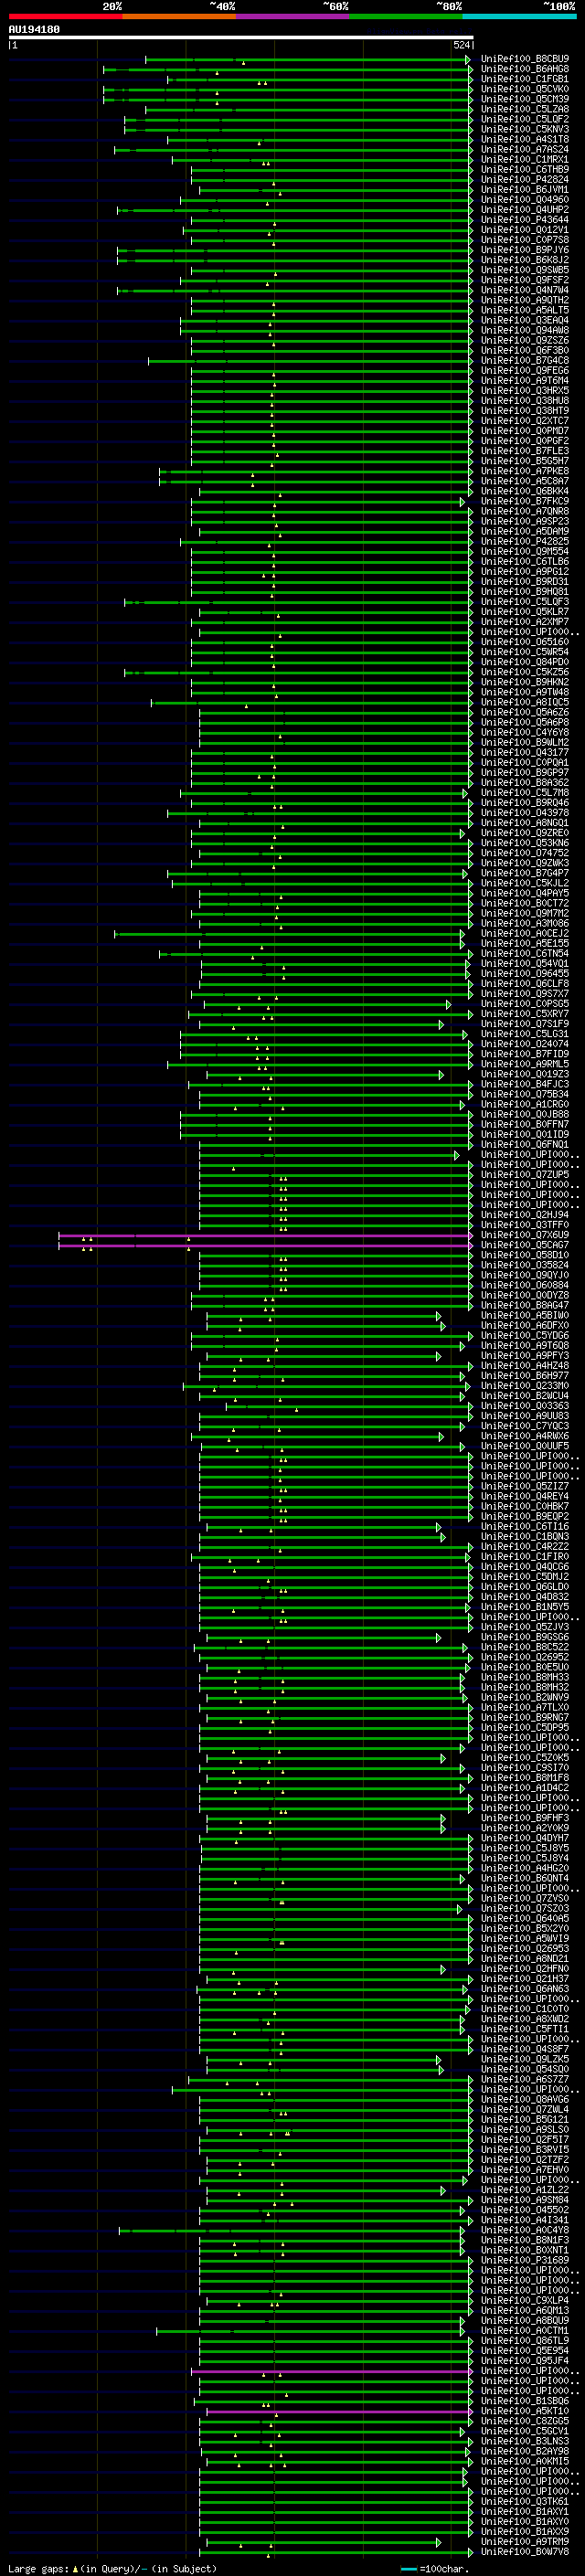Image resolution: width=585 pixels, height=2576 pixels.
Task: Select the UniRef100_Q2HJ94 label
Action: pos(524,1215)
